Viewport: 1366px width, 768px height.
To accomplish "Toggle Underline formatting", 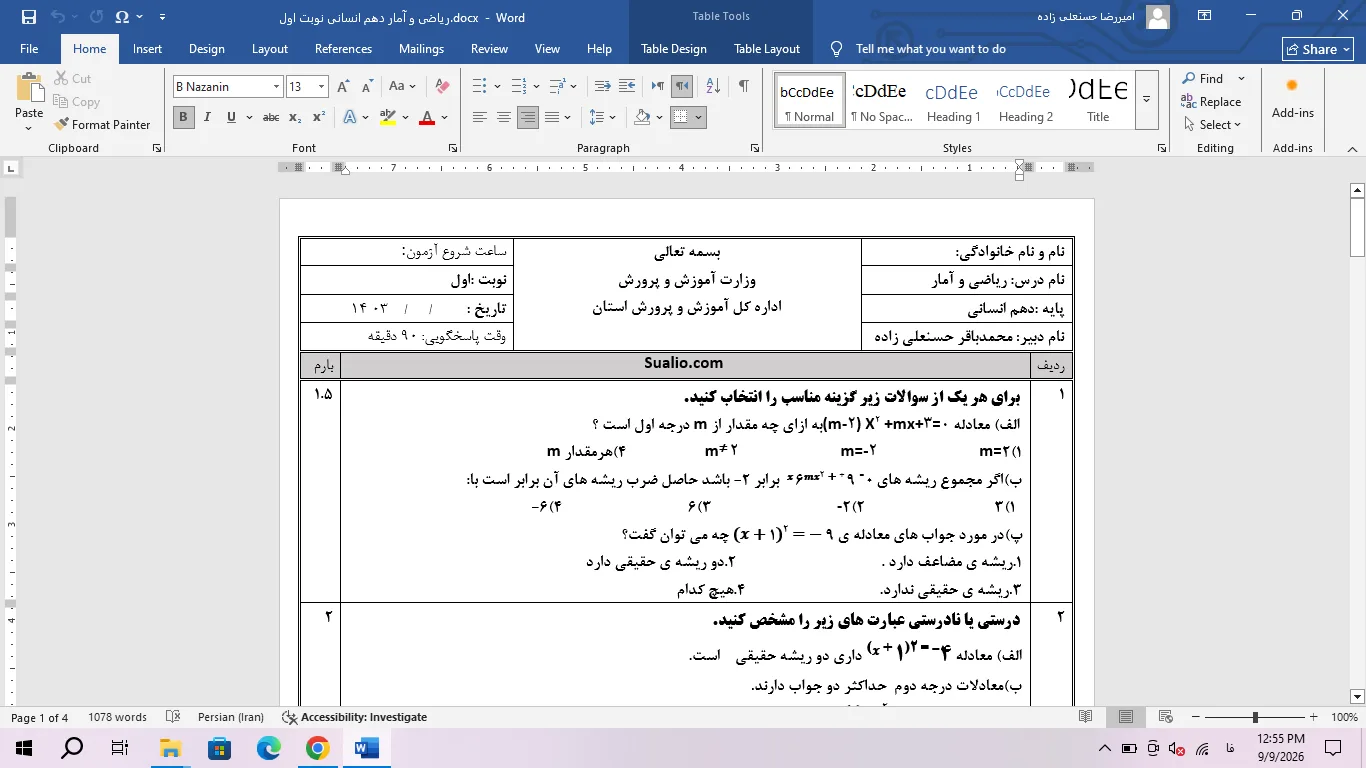I will 231,117.
